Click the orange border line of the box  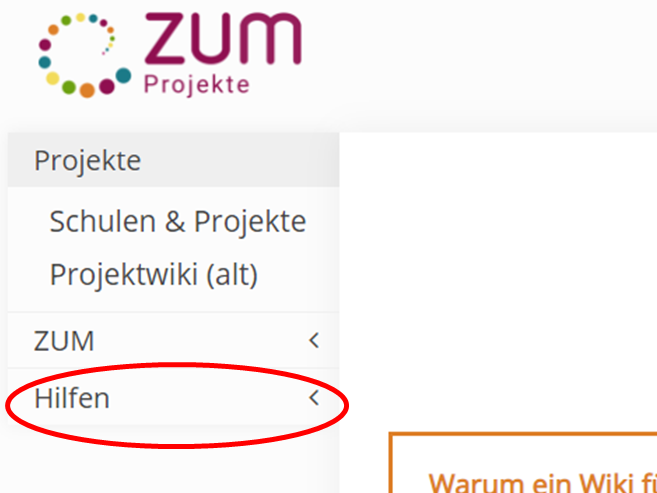point(524,434)
